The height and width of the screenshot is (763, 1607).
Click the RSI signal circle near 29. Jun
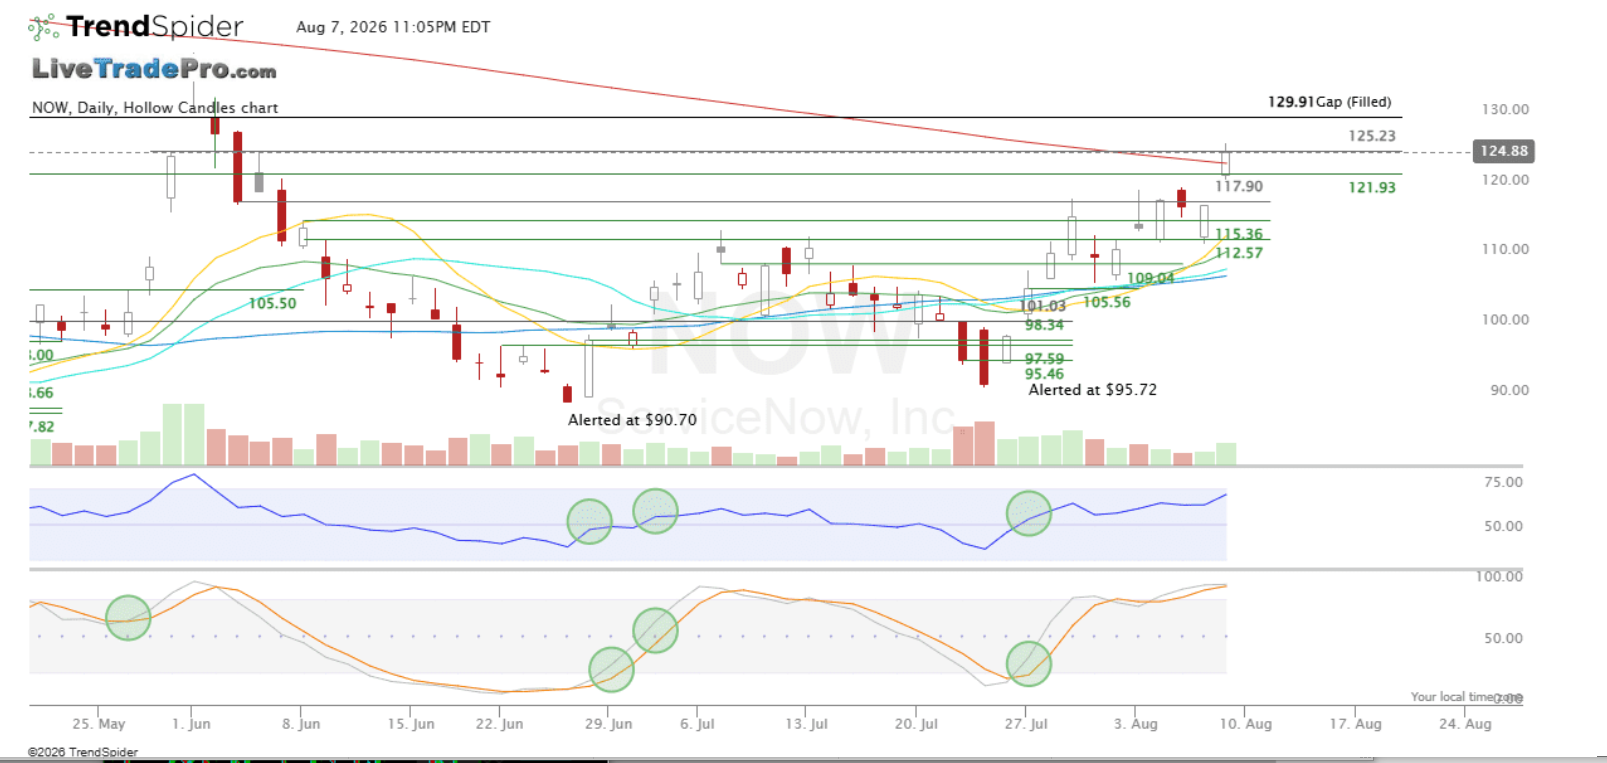(x=589, y=522)
